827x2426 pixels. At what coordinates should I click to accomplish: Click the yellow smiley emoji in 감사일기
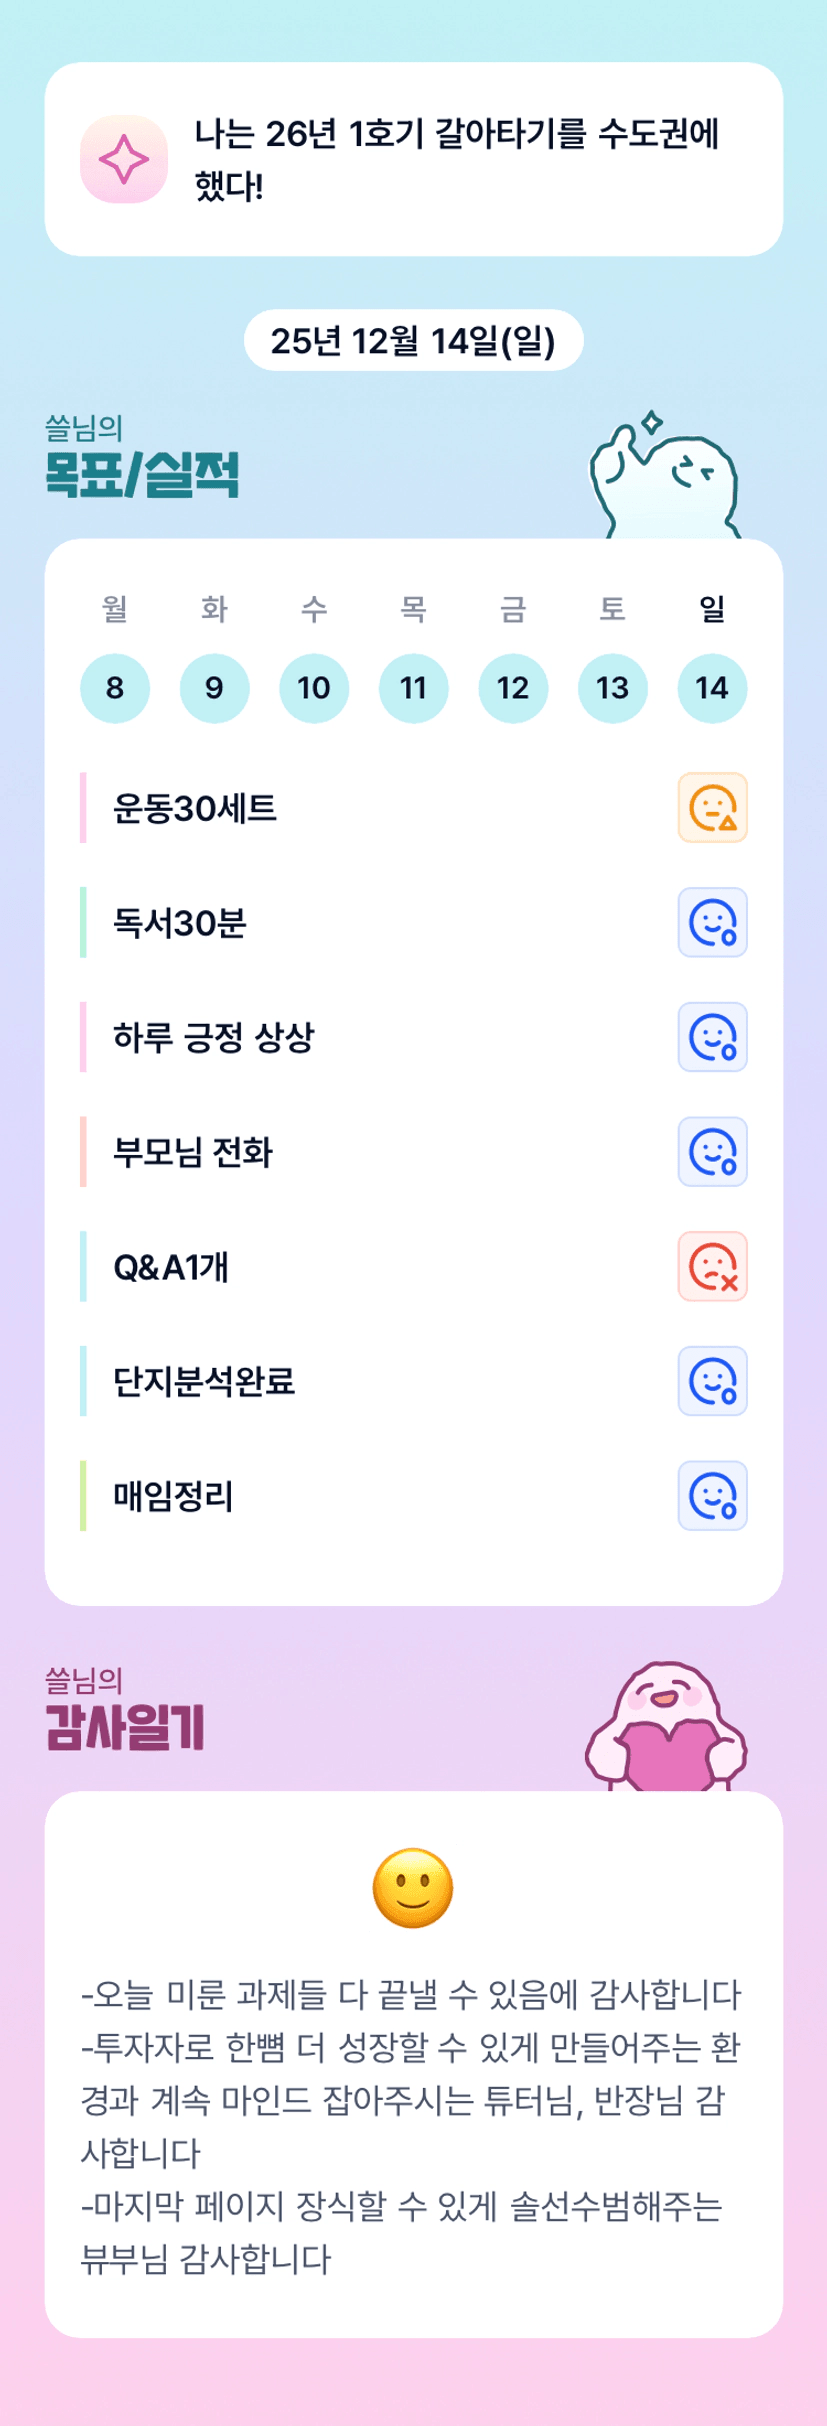(x=413, y=1888)
